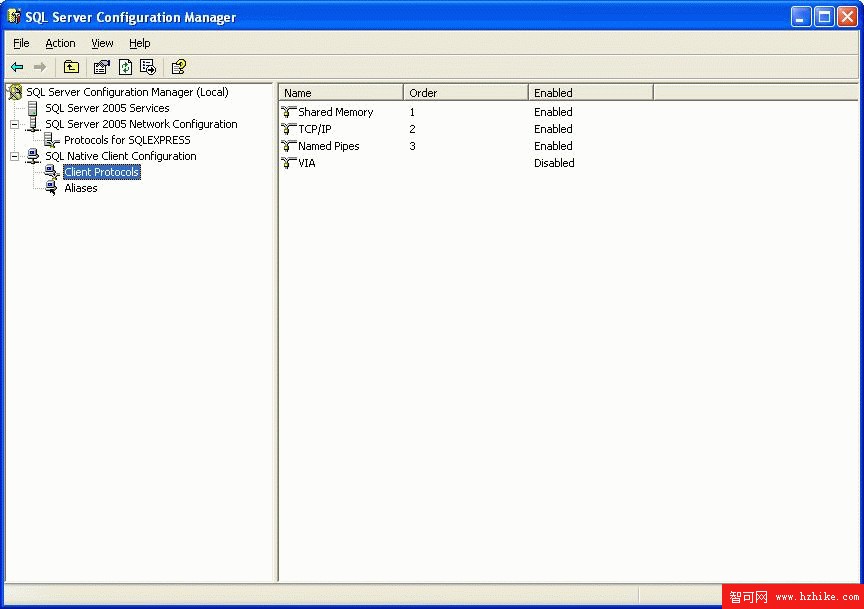Click the Refresh toolbar icon

pyautogui.click(x=125, y=67)
